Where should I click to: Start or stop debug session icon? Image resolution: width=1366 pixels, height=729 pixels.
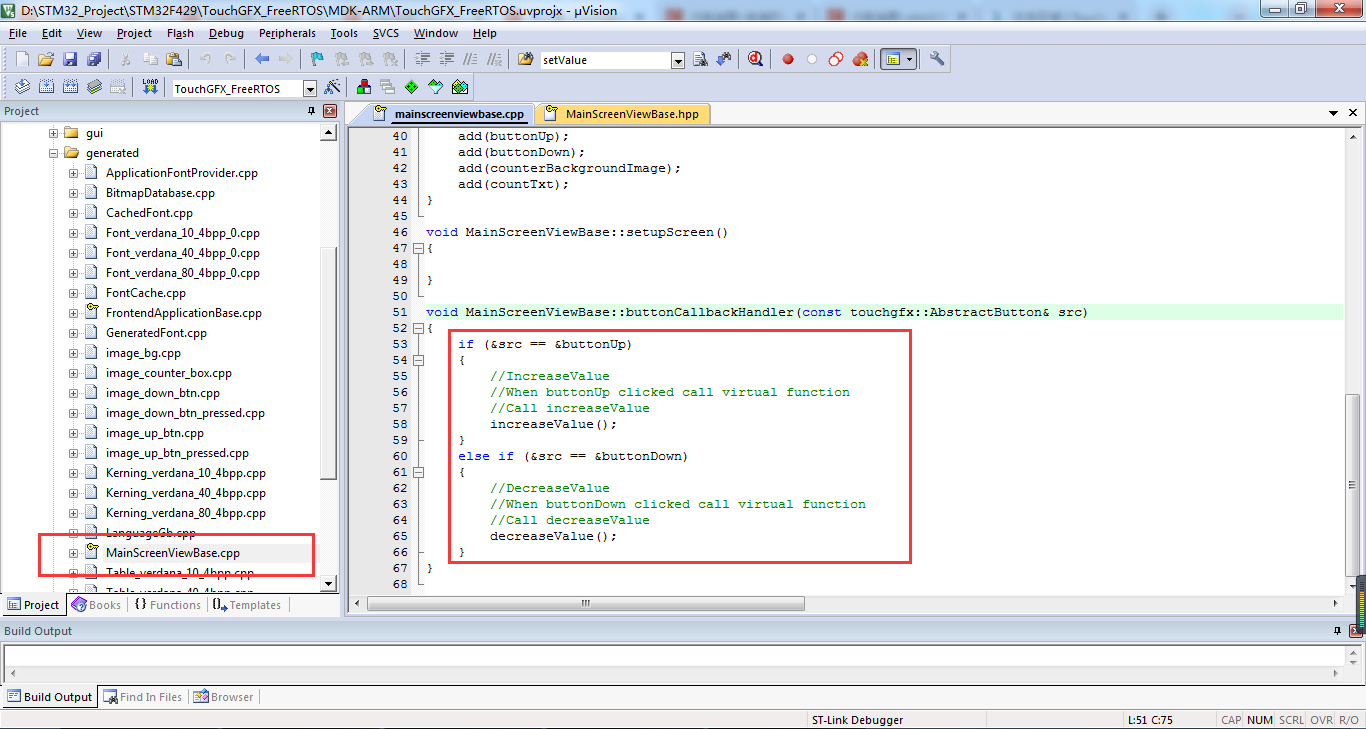click(x=756, y=59)
